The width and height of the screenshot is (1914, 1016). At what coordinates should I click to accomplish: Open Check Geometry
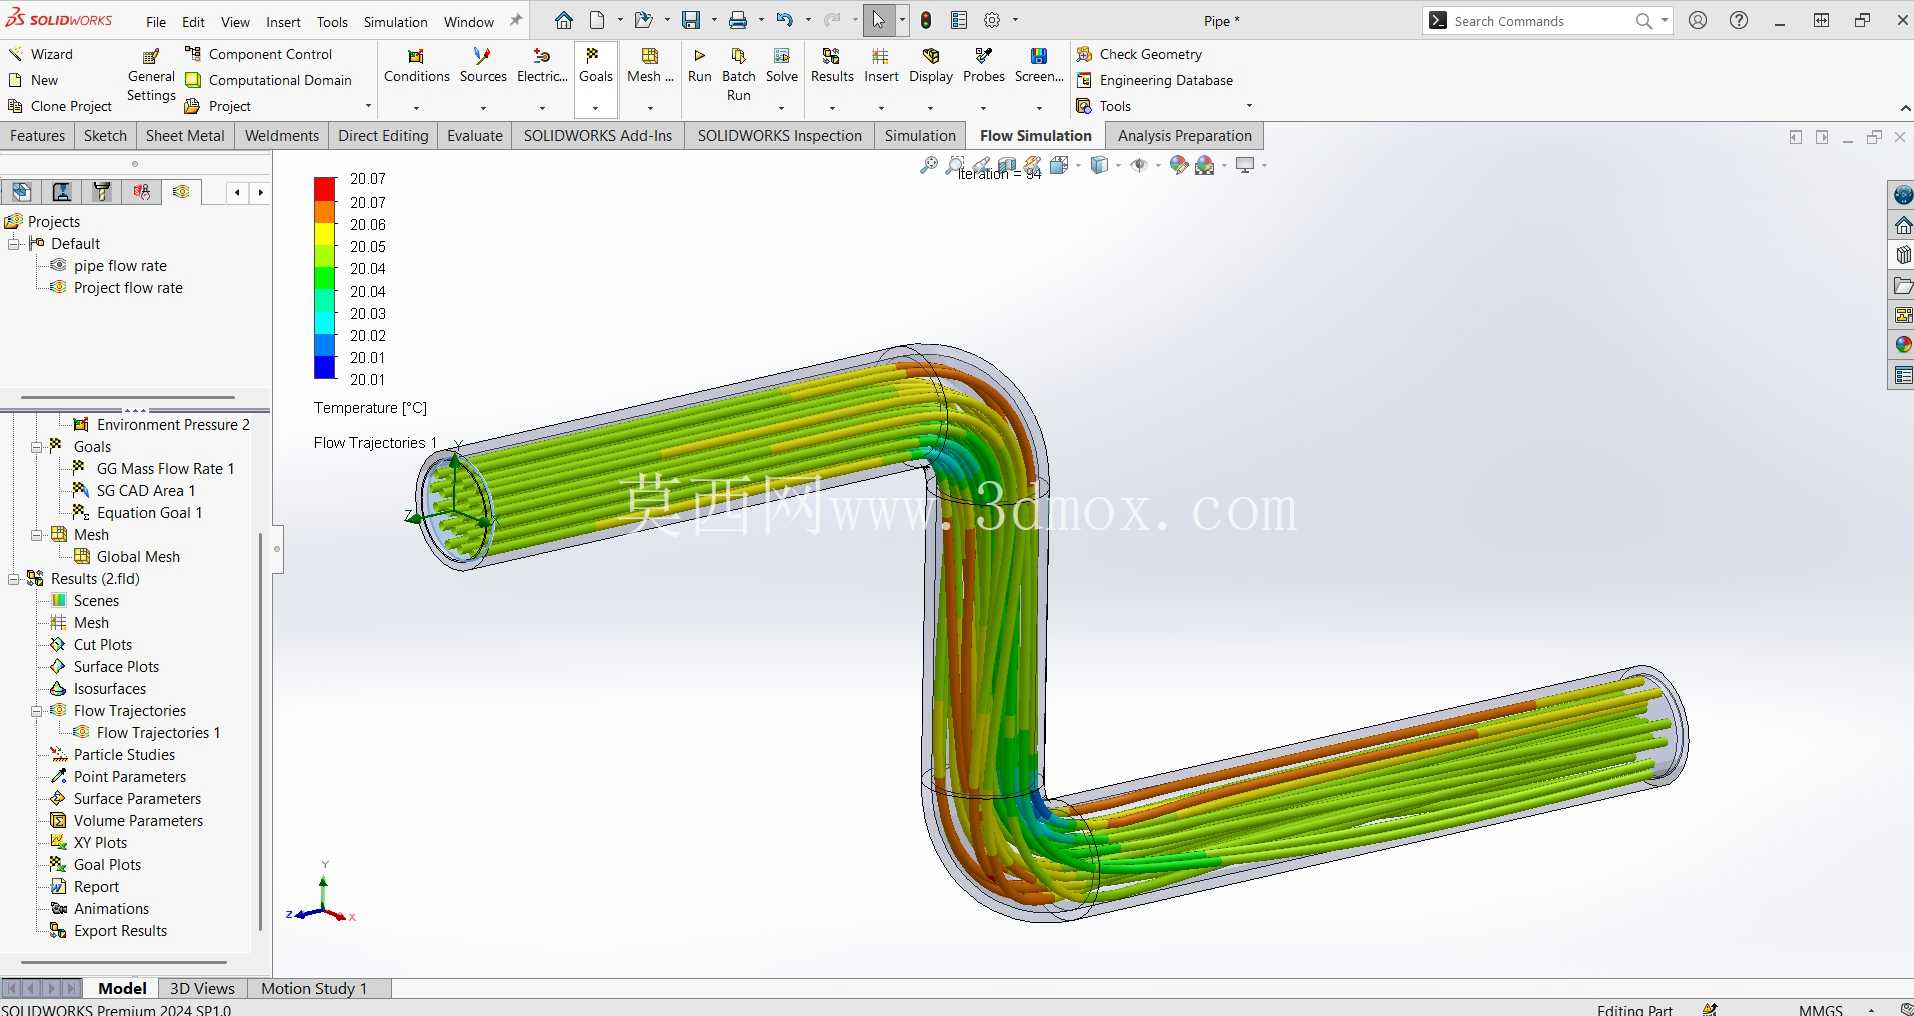pyautogui.click(x=1139, y=54)
